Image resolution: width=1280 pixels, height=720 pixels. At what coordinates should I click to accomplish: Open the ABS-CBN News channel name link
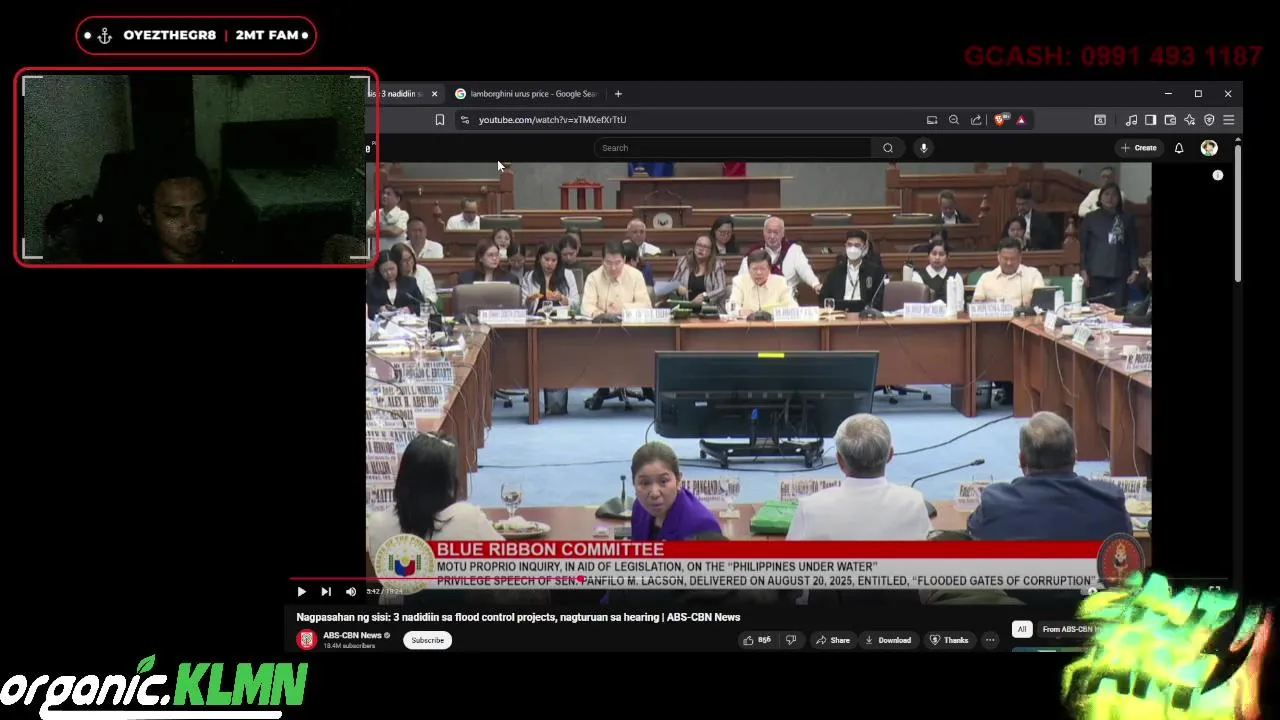coord(352,635)
